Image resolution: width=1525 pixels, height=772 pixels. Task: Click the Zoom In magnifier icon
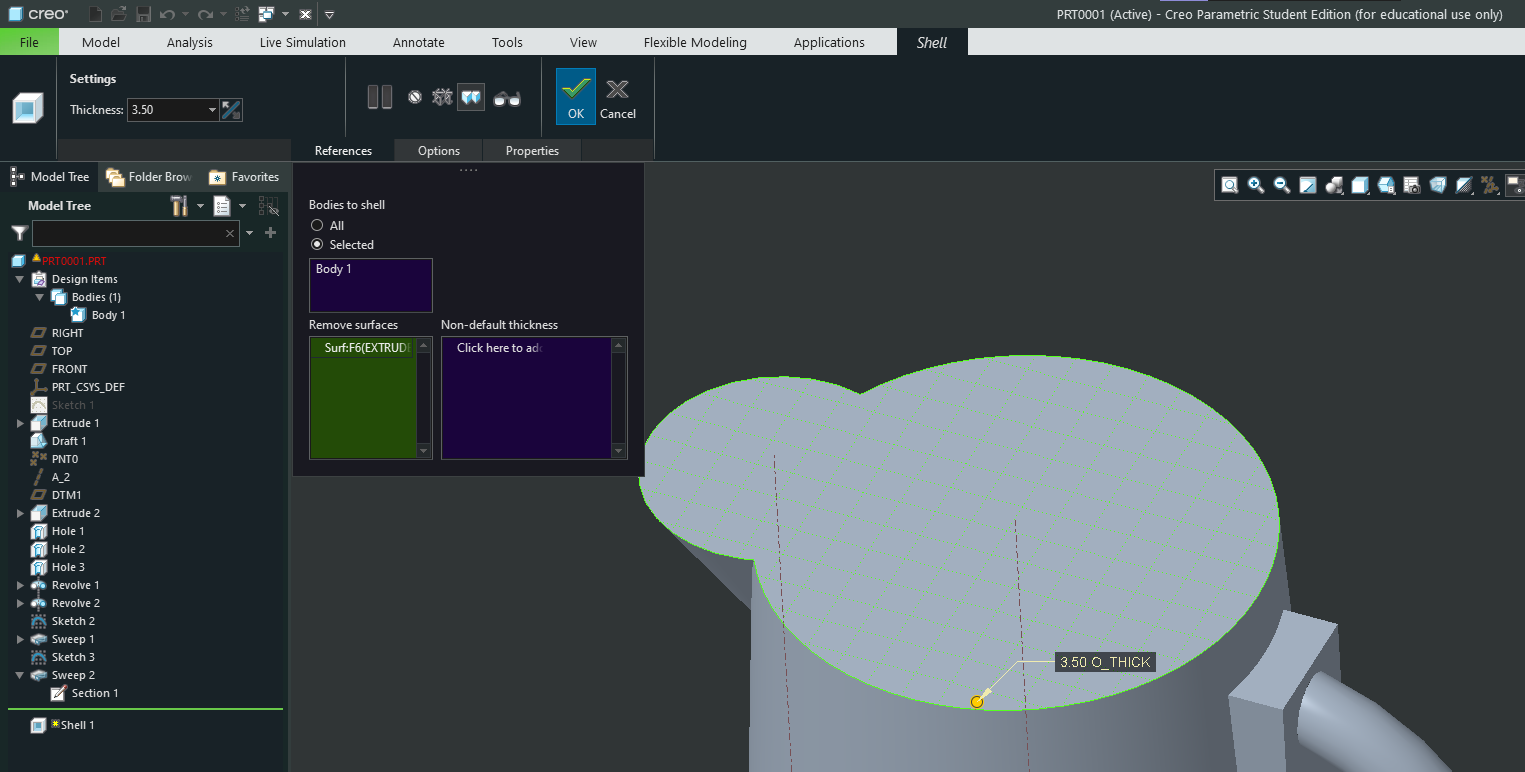pyautogui.click(x=1256, y=185)
